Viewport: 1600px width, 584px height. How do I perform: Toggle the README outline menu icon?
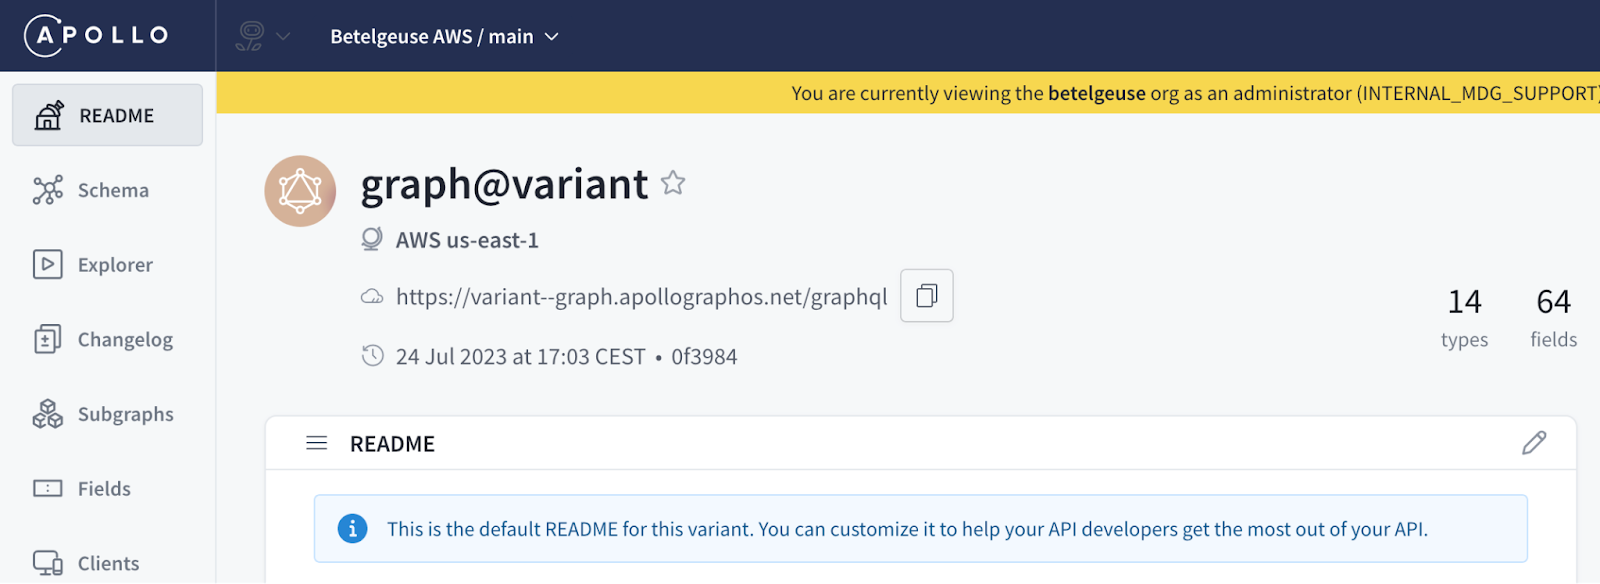pos(317,443)
